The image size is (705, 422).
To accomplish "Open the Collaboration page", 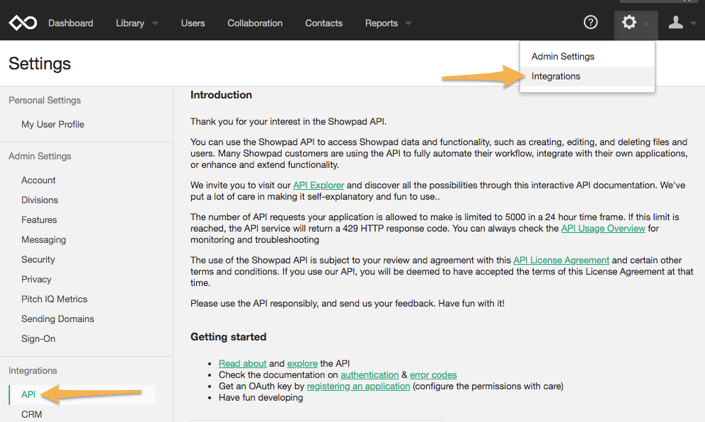I will (x=255, y=23).
